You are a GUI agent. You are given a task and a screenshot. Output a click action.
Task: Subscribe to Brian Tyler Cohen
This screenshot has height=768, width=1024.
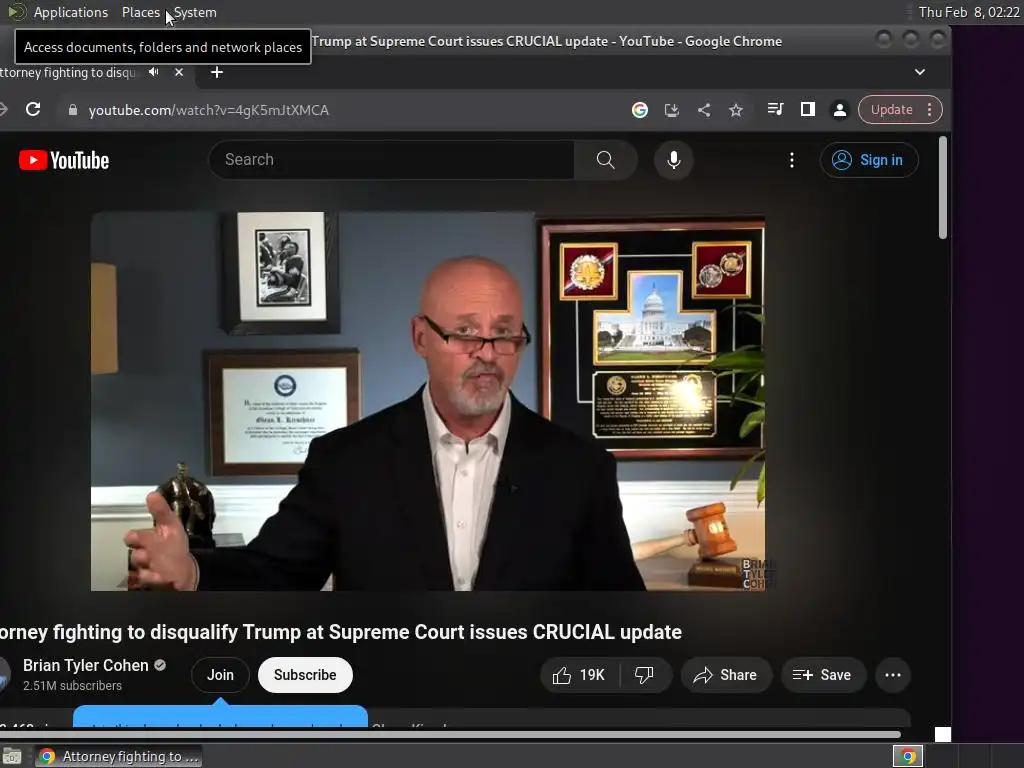305,675
